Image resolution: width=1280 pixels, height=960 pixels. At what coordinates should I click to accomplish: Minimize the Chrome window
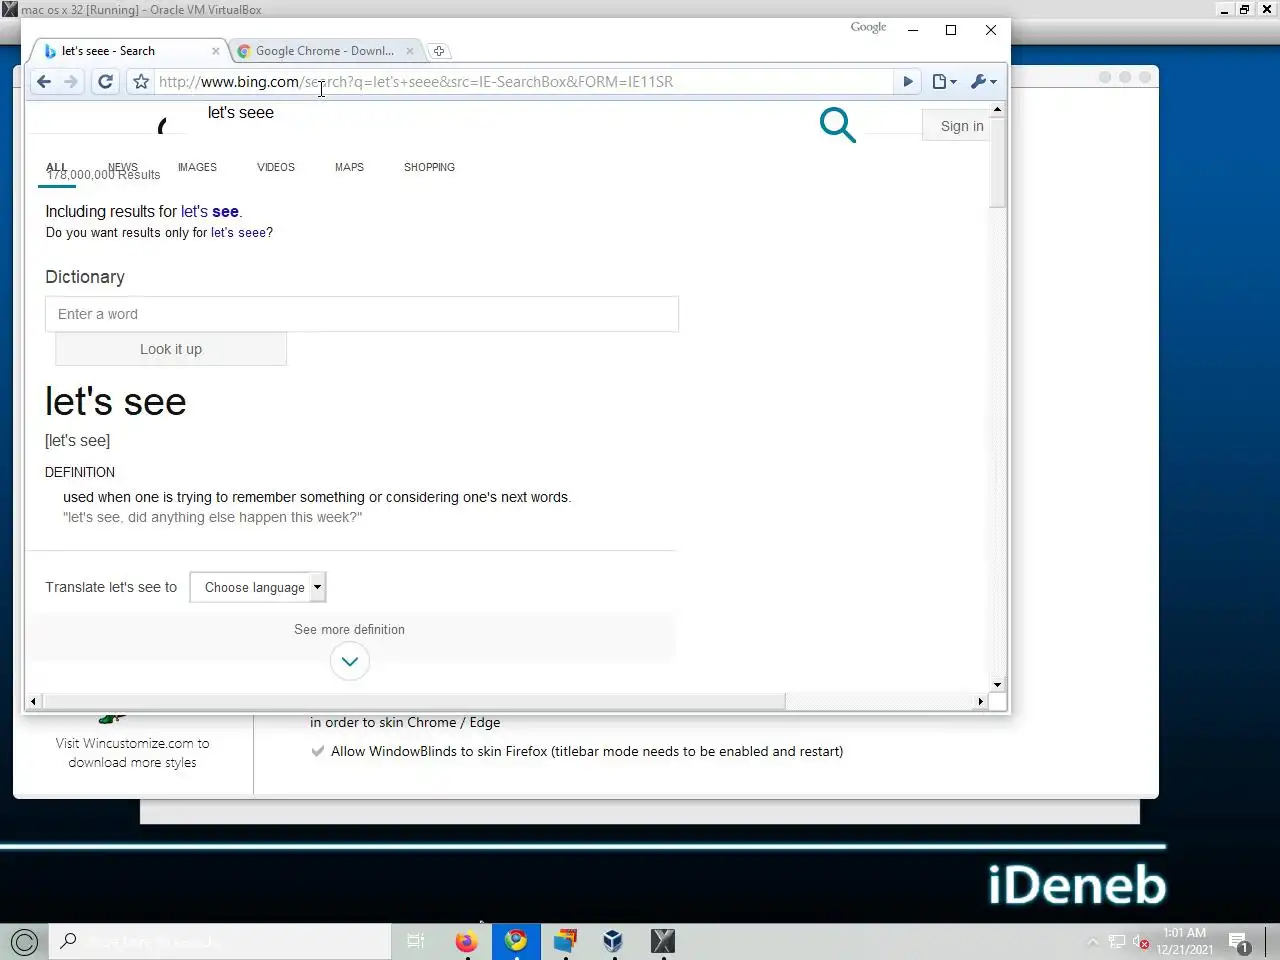pyautogui.click(x=913, y=30)
